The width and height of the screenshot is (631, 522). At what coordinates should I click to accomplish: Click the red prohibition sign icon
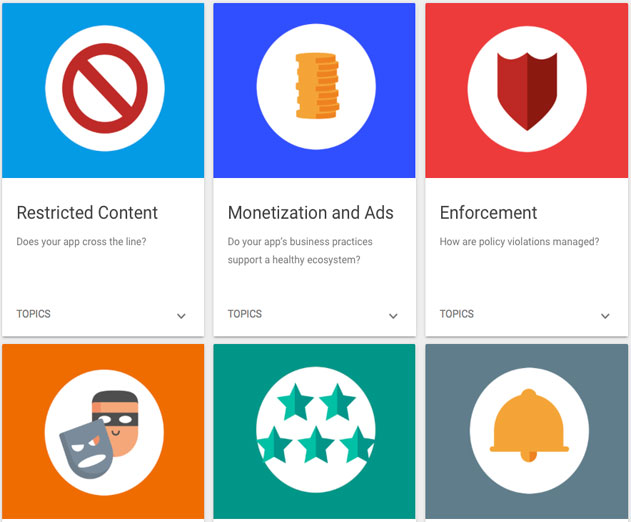[105, 88]
